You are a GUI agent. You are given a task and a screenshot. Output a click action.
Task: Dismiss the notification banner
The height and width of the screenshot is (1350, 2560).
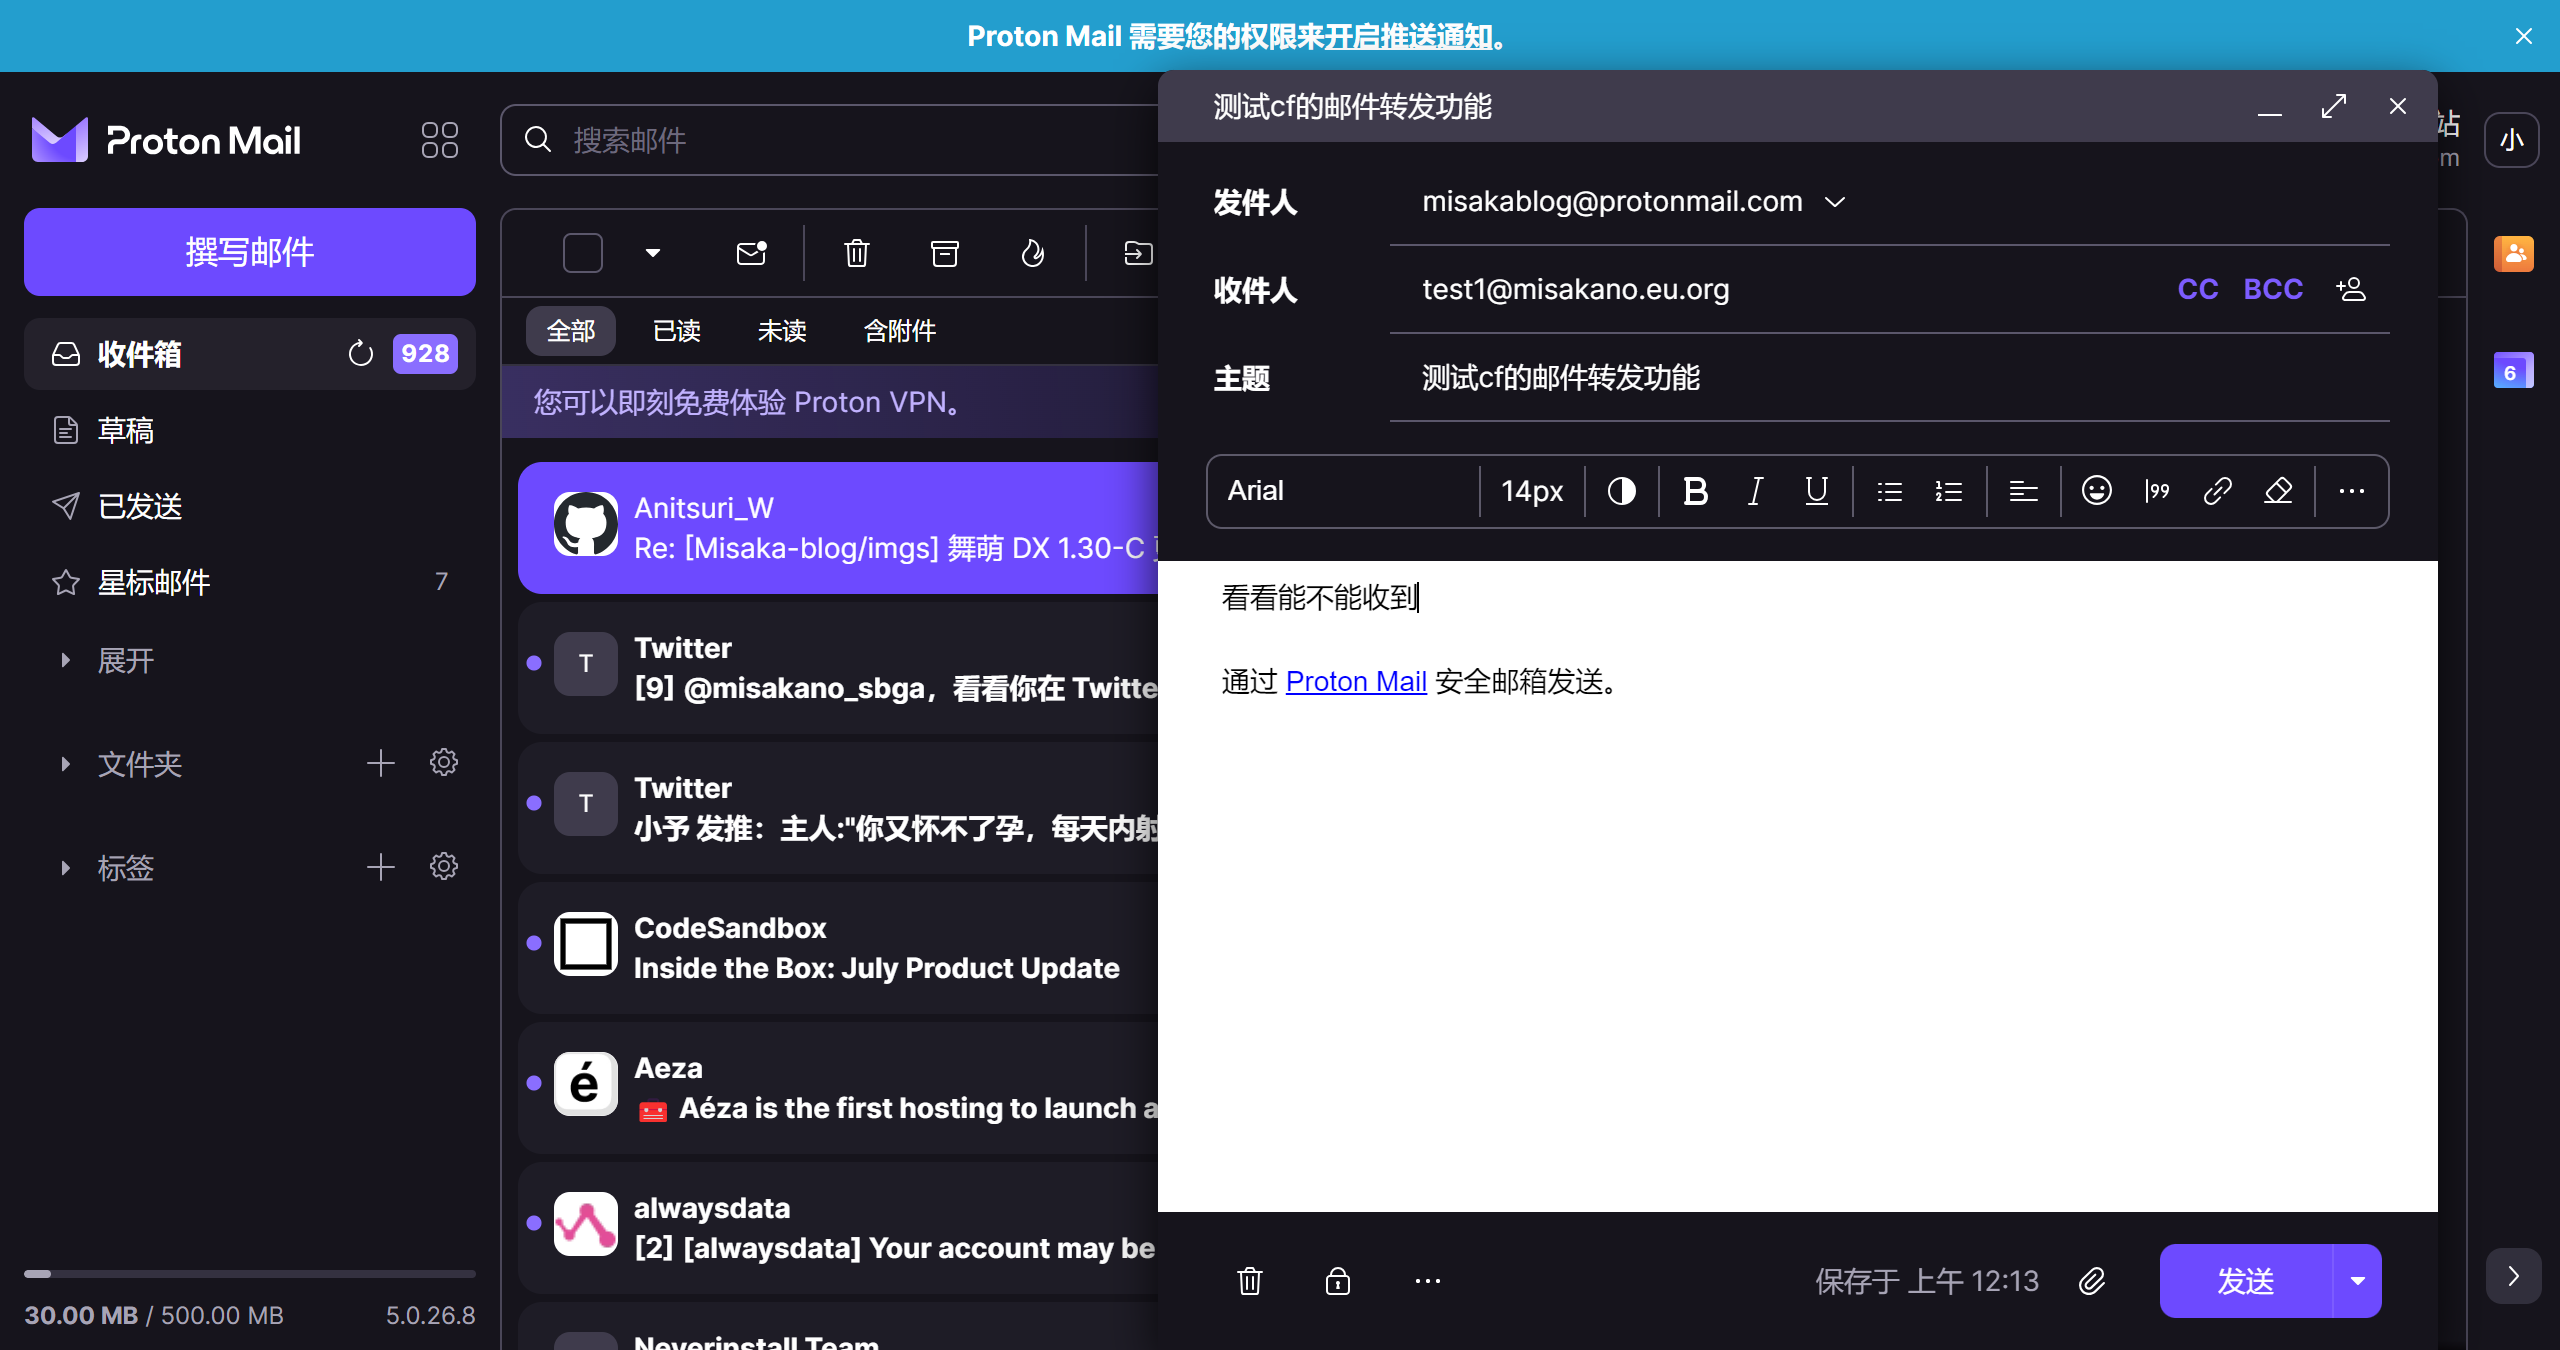pyautogui.click(x=2524, y=36)
